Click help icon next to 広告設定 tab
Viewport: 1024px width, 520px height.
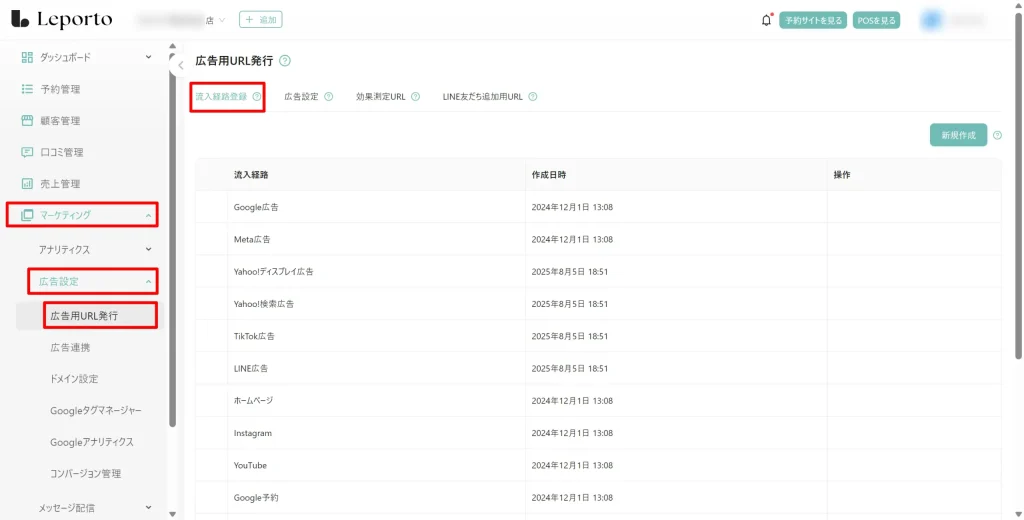click(x=328, y=97)
